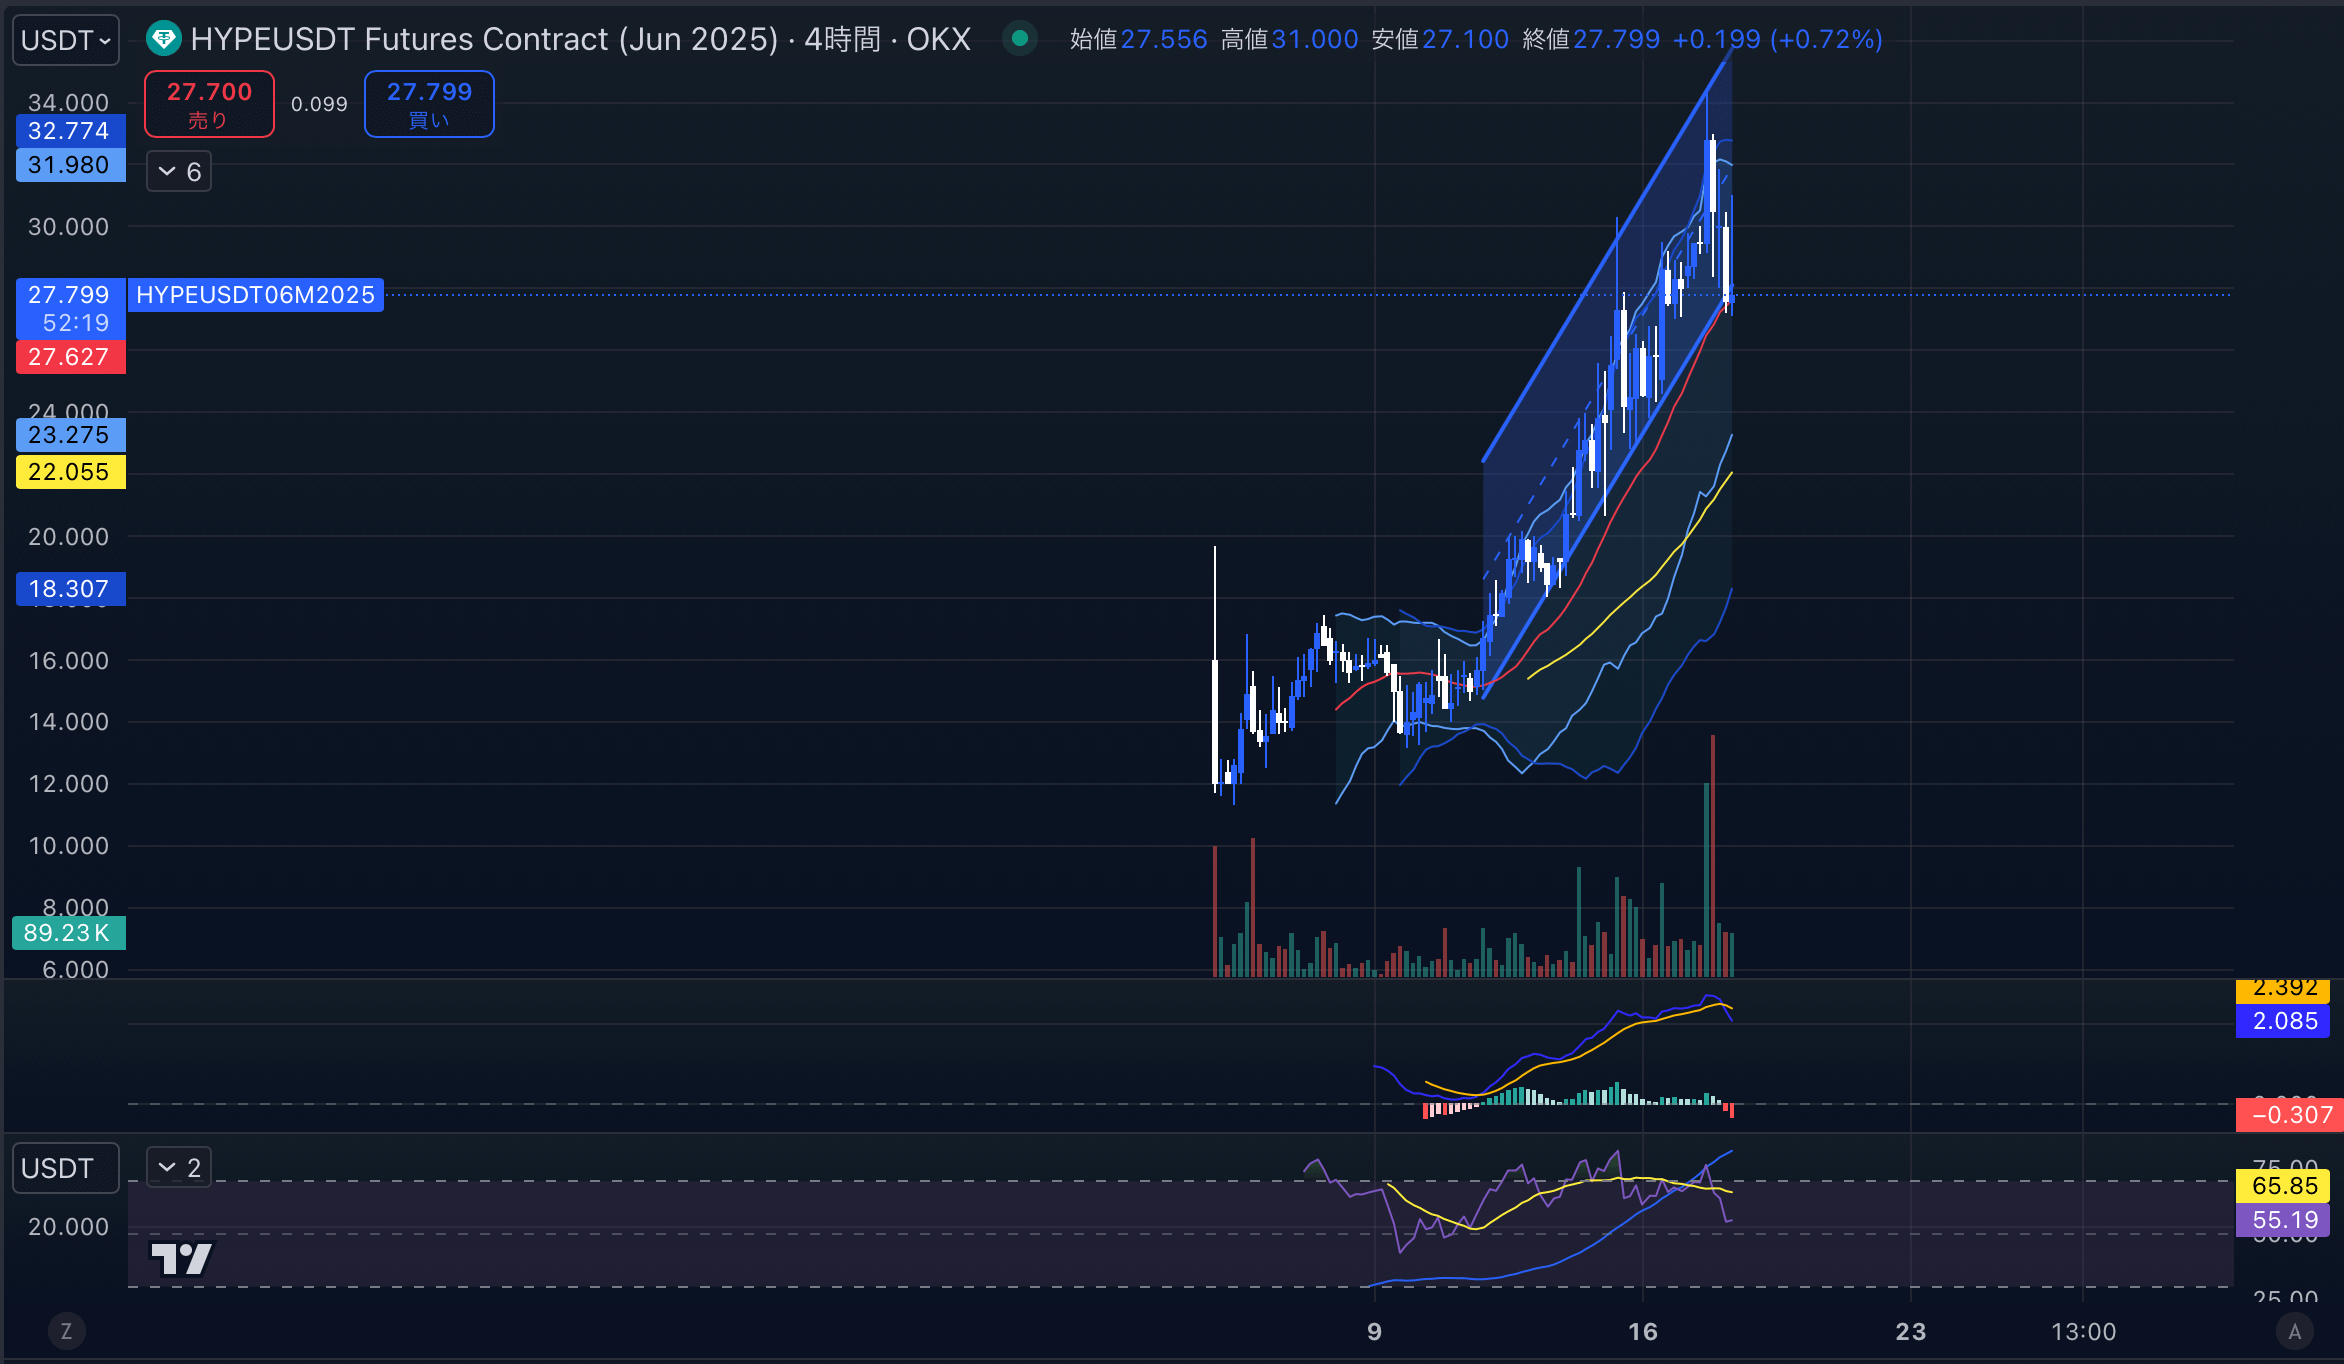The width and height of the screenshot is (2344, 1364).
Task: Click the 32.774 price scale label
Action: coord(69,131)
